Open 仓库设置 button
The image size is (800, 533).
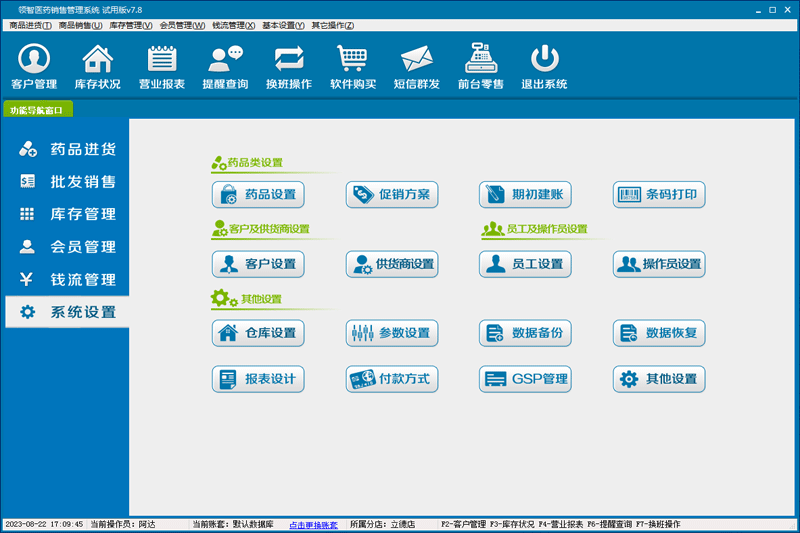258,333
